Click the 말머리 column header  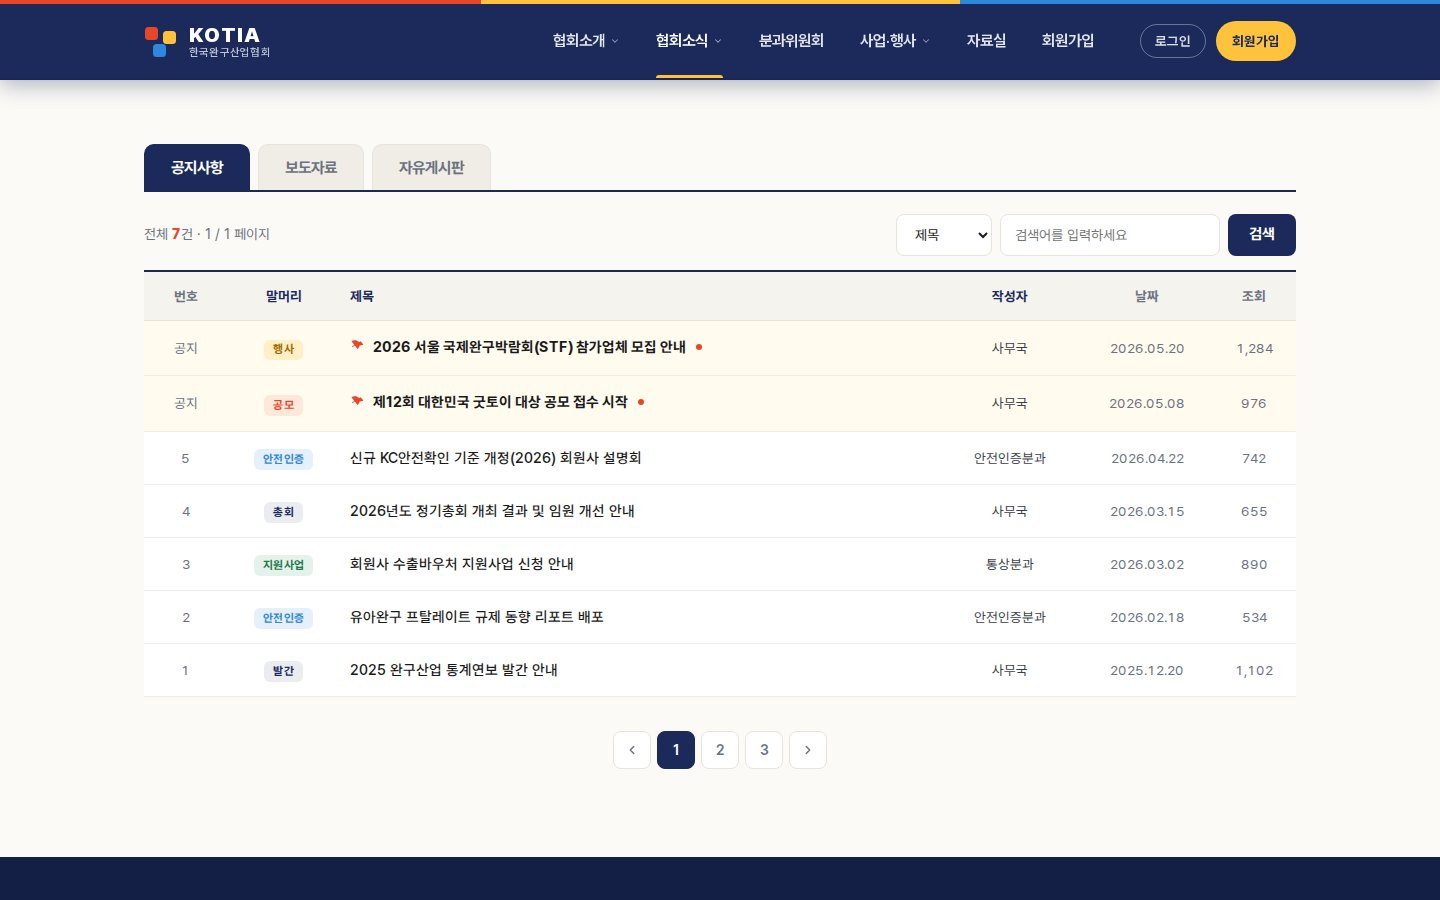click(x=284, y=296)
